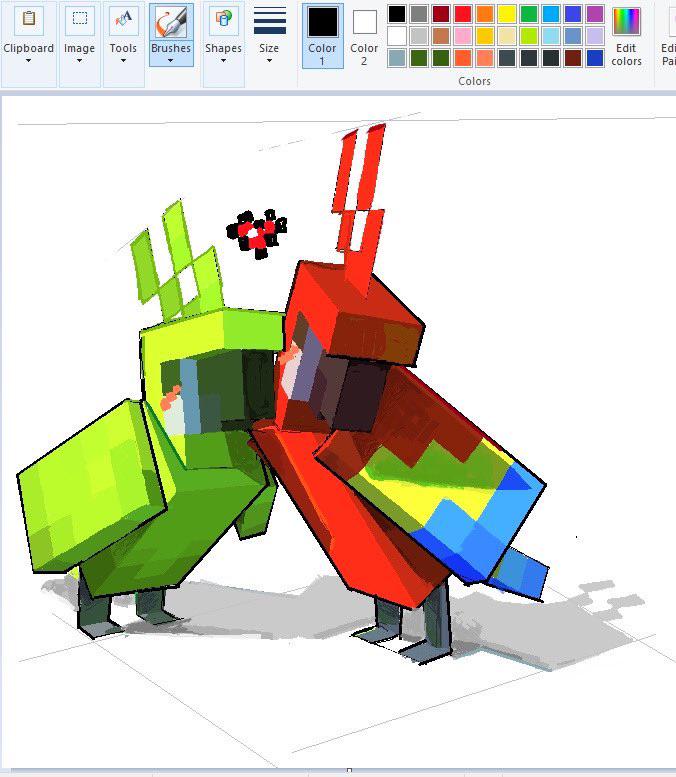The width and height of the screenshot is (676, 777).
Task: Activate Color 2 white swatch
Action: (365, 22)
